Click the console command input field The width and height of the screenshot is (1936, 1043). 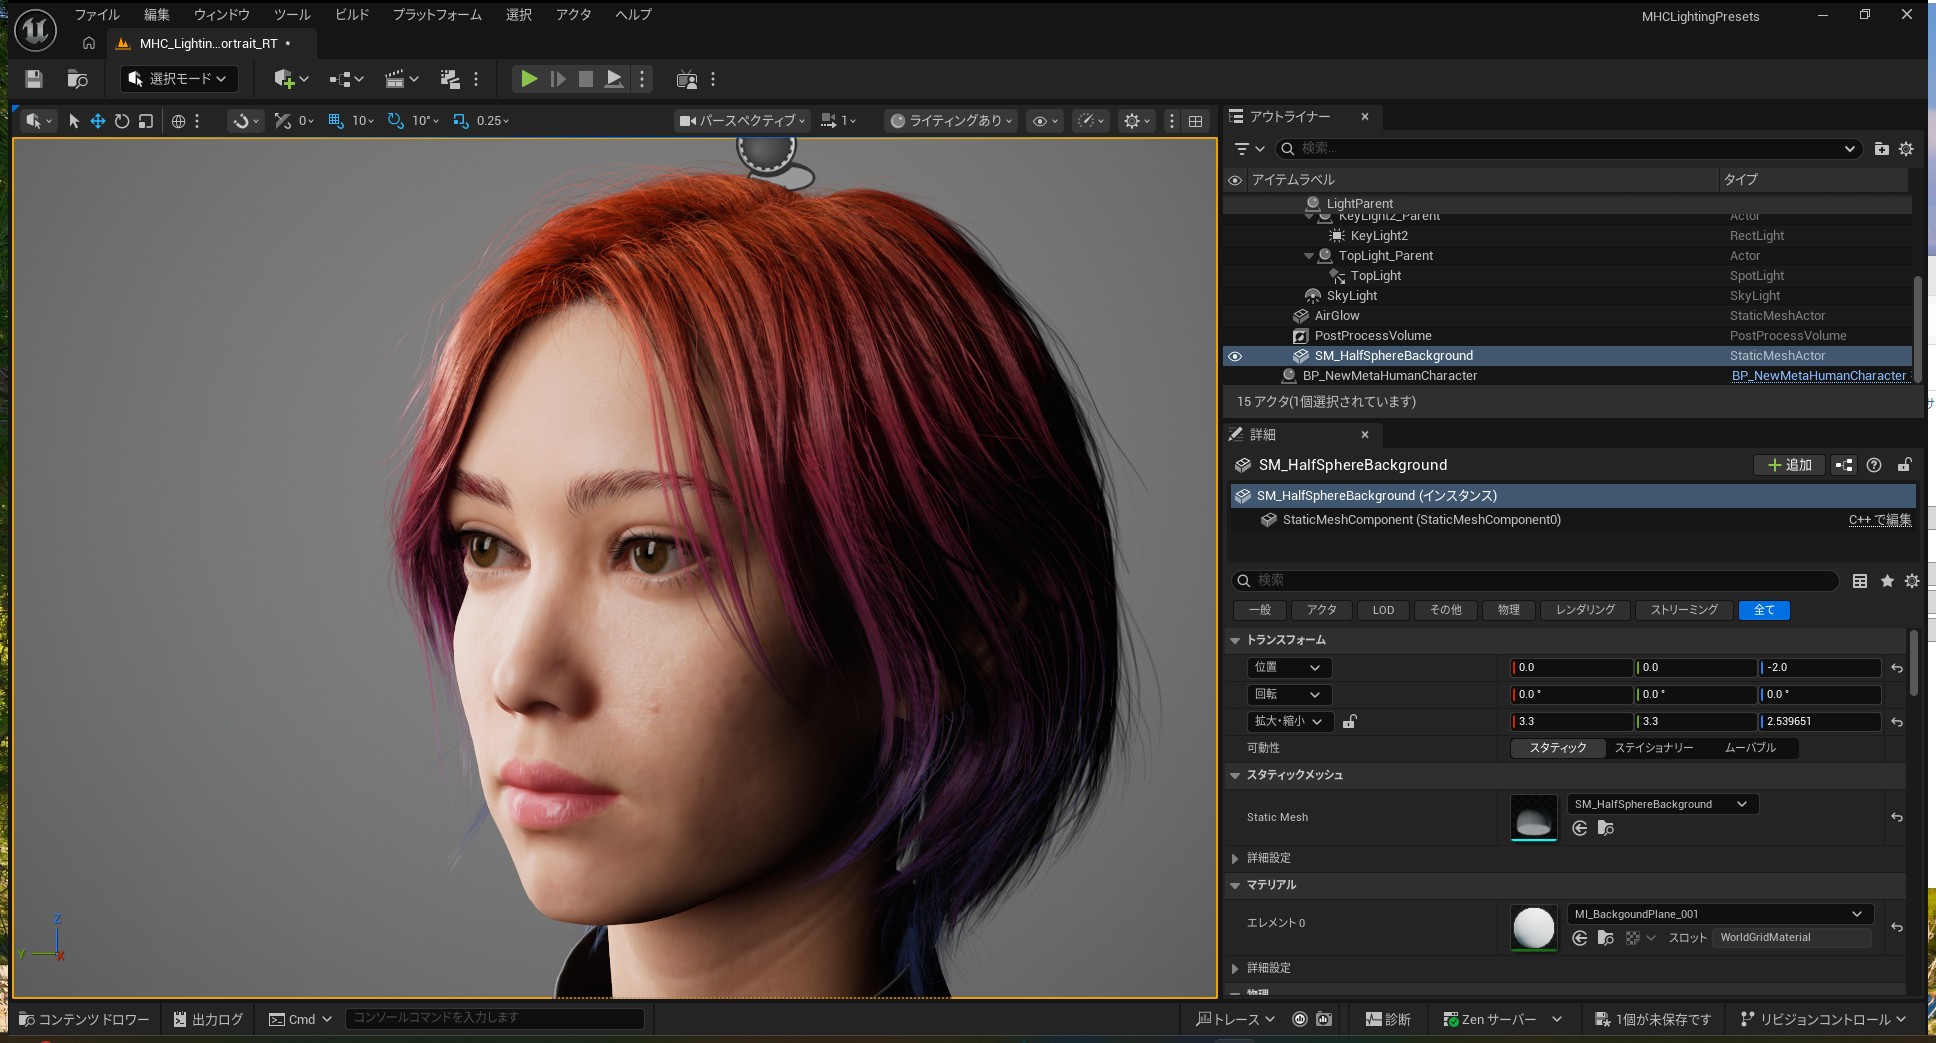(495, 1018)
